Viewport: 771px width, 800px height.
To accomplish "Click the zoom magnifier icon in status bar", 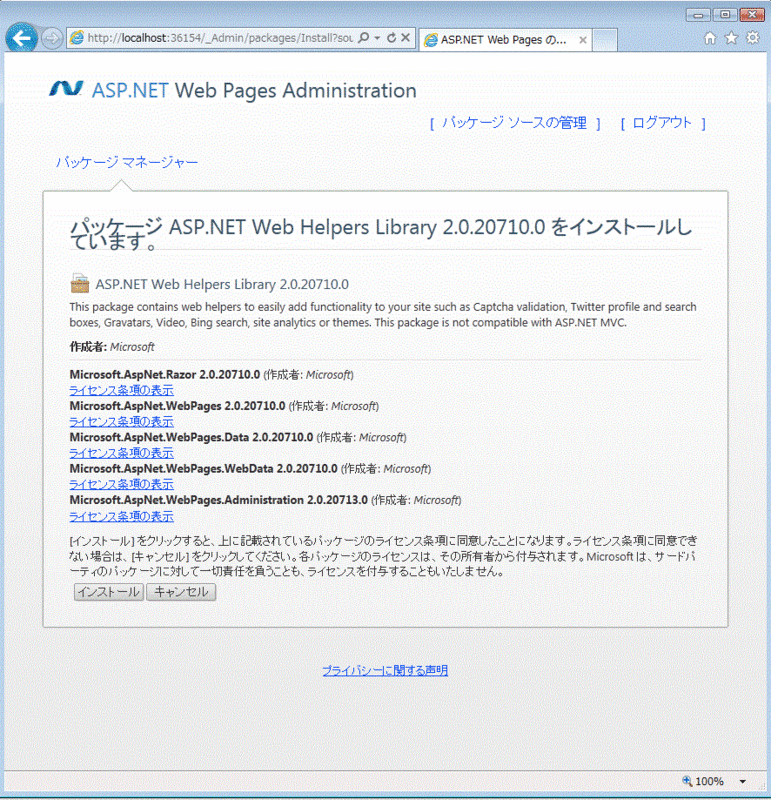I will [x=687, y=781].
